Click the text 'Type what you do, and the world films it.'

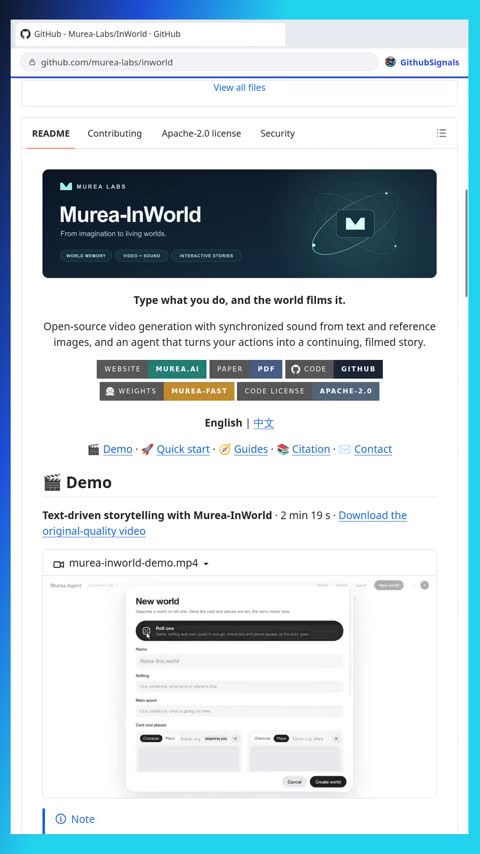tap(239, 300)
